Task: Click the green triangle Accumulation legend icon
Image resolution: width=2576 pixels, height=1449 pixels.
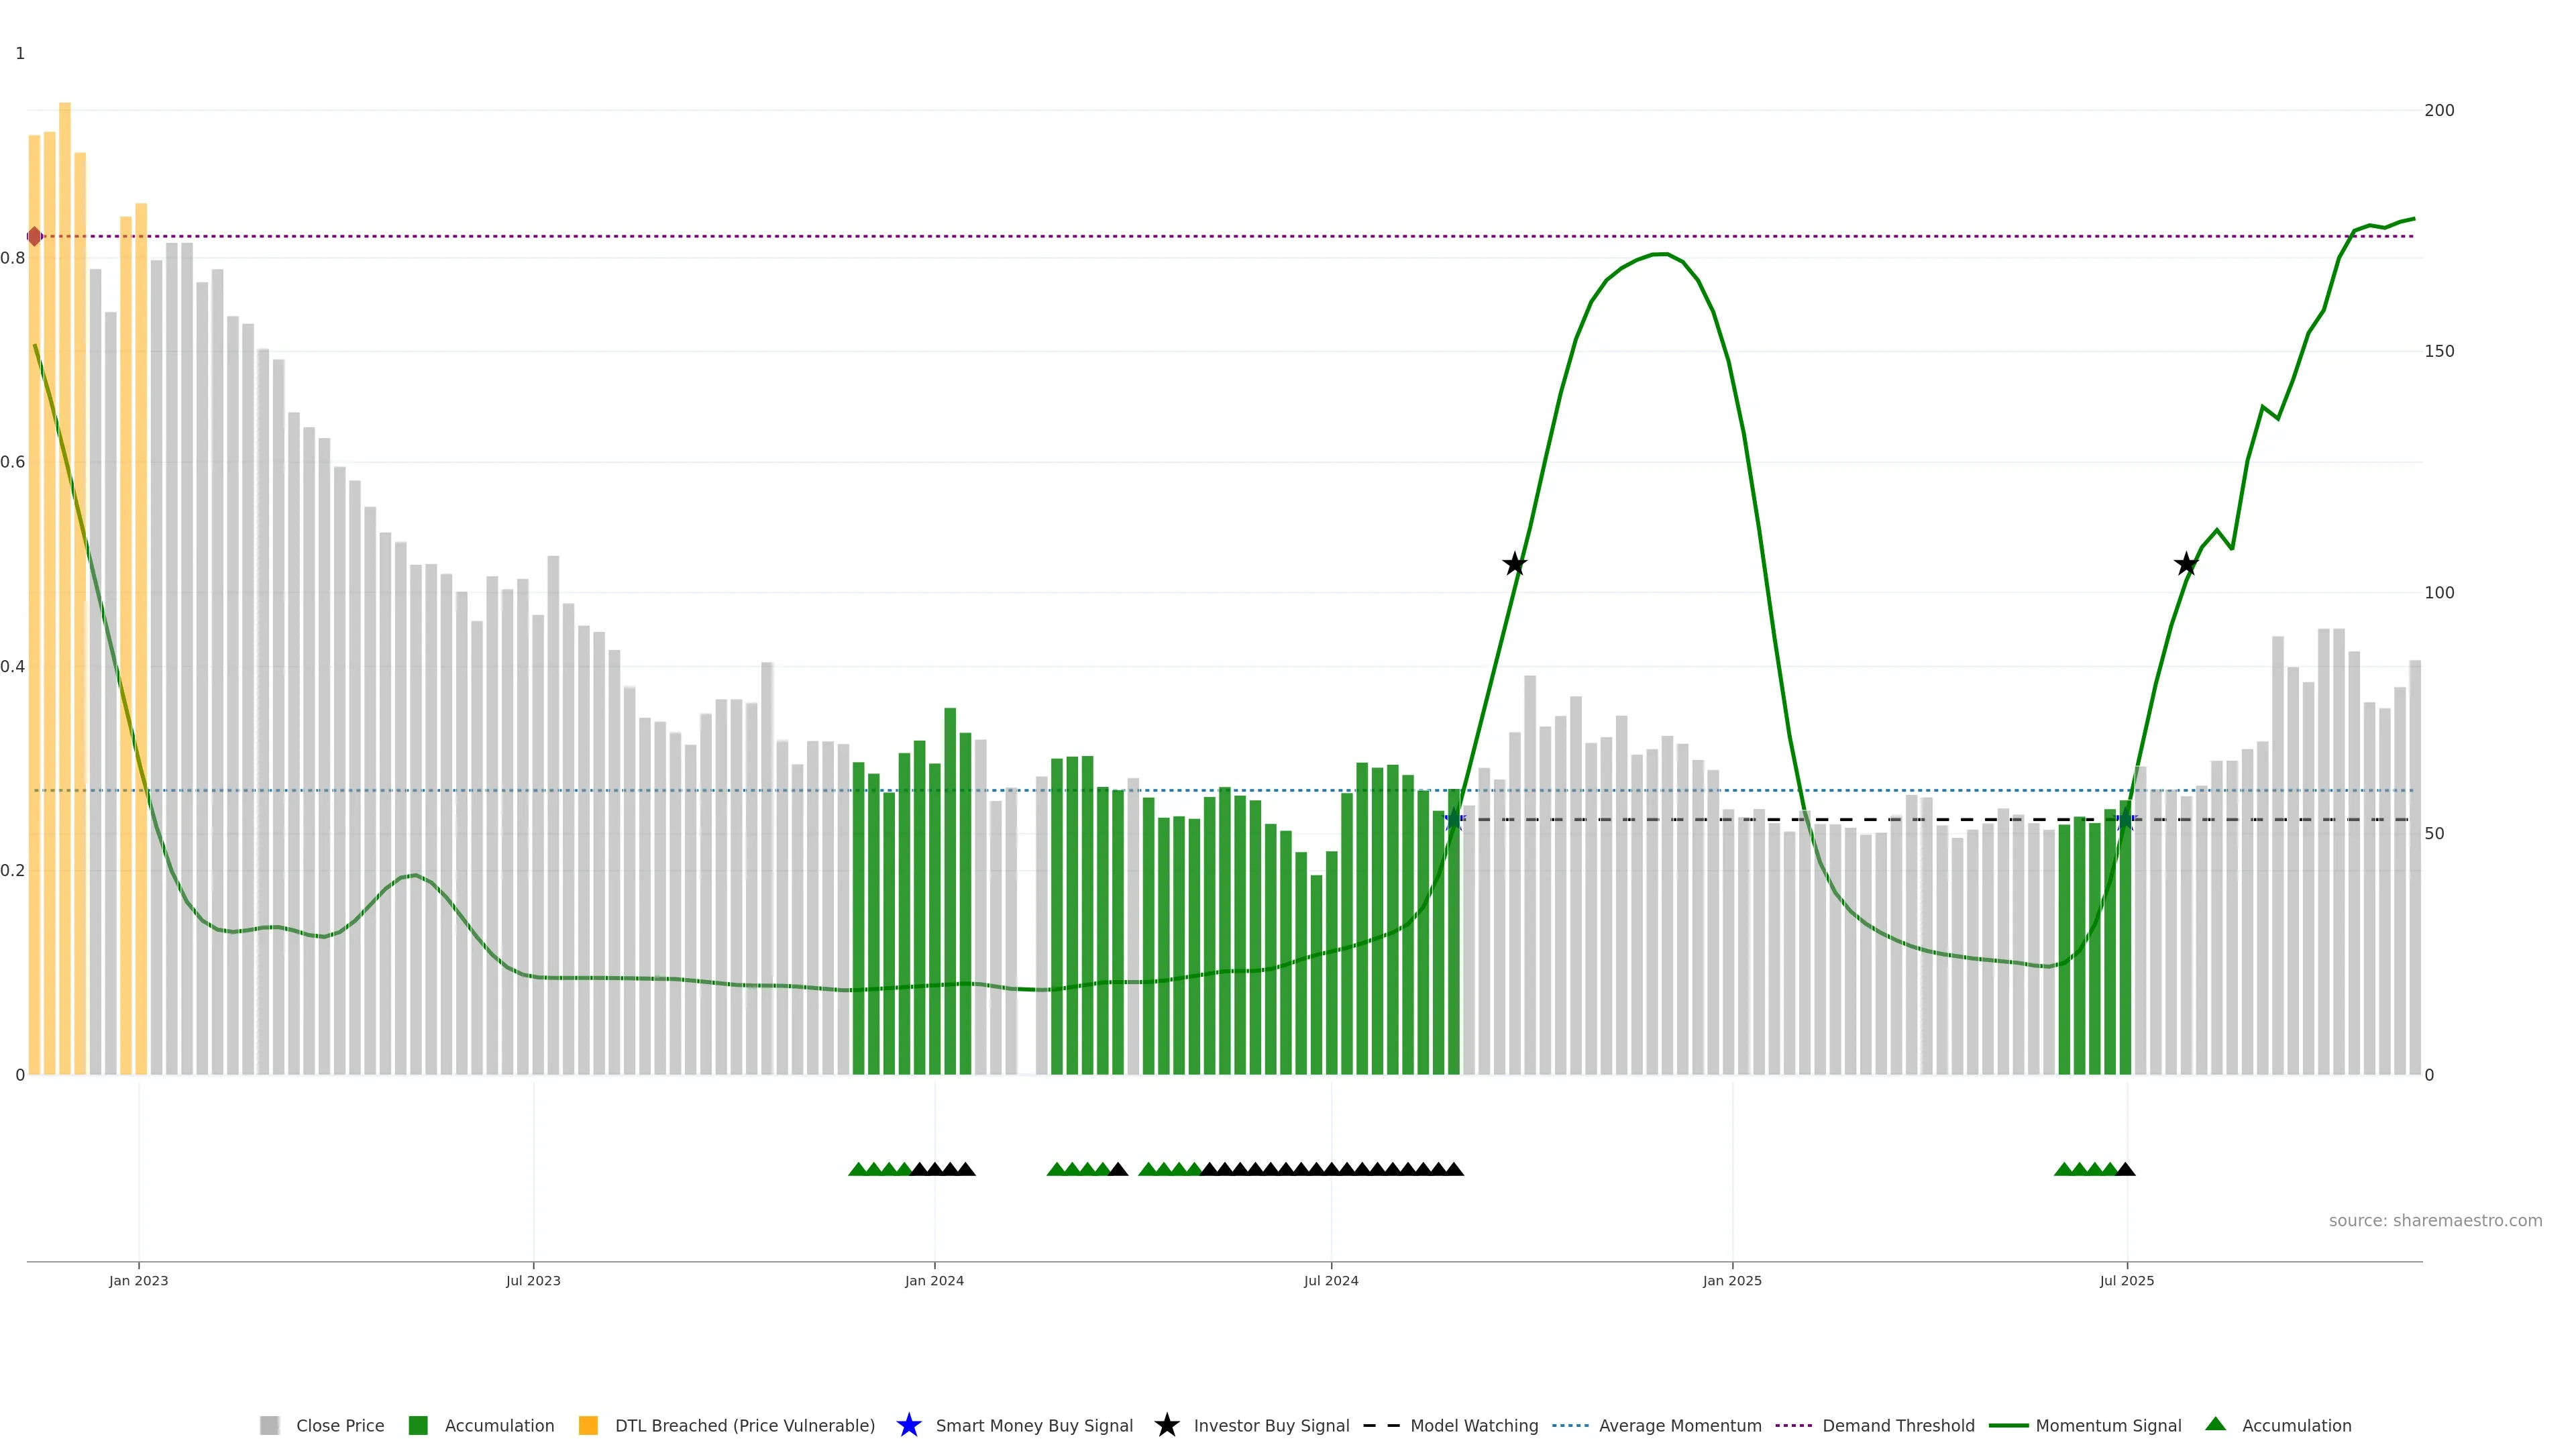Action: pos(2215,1424)
